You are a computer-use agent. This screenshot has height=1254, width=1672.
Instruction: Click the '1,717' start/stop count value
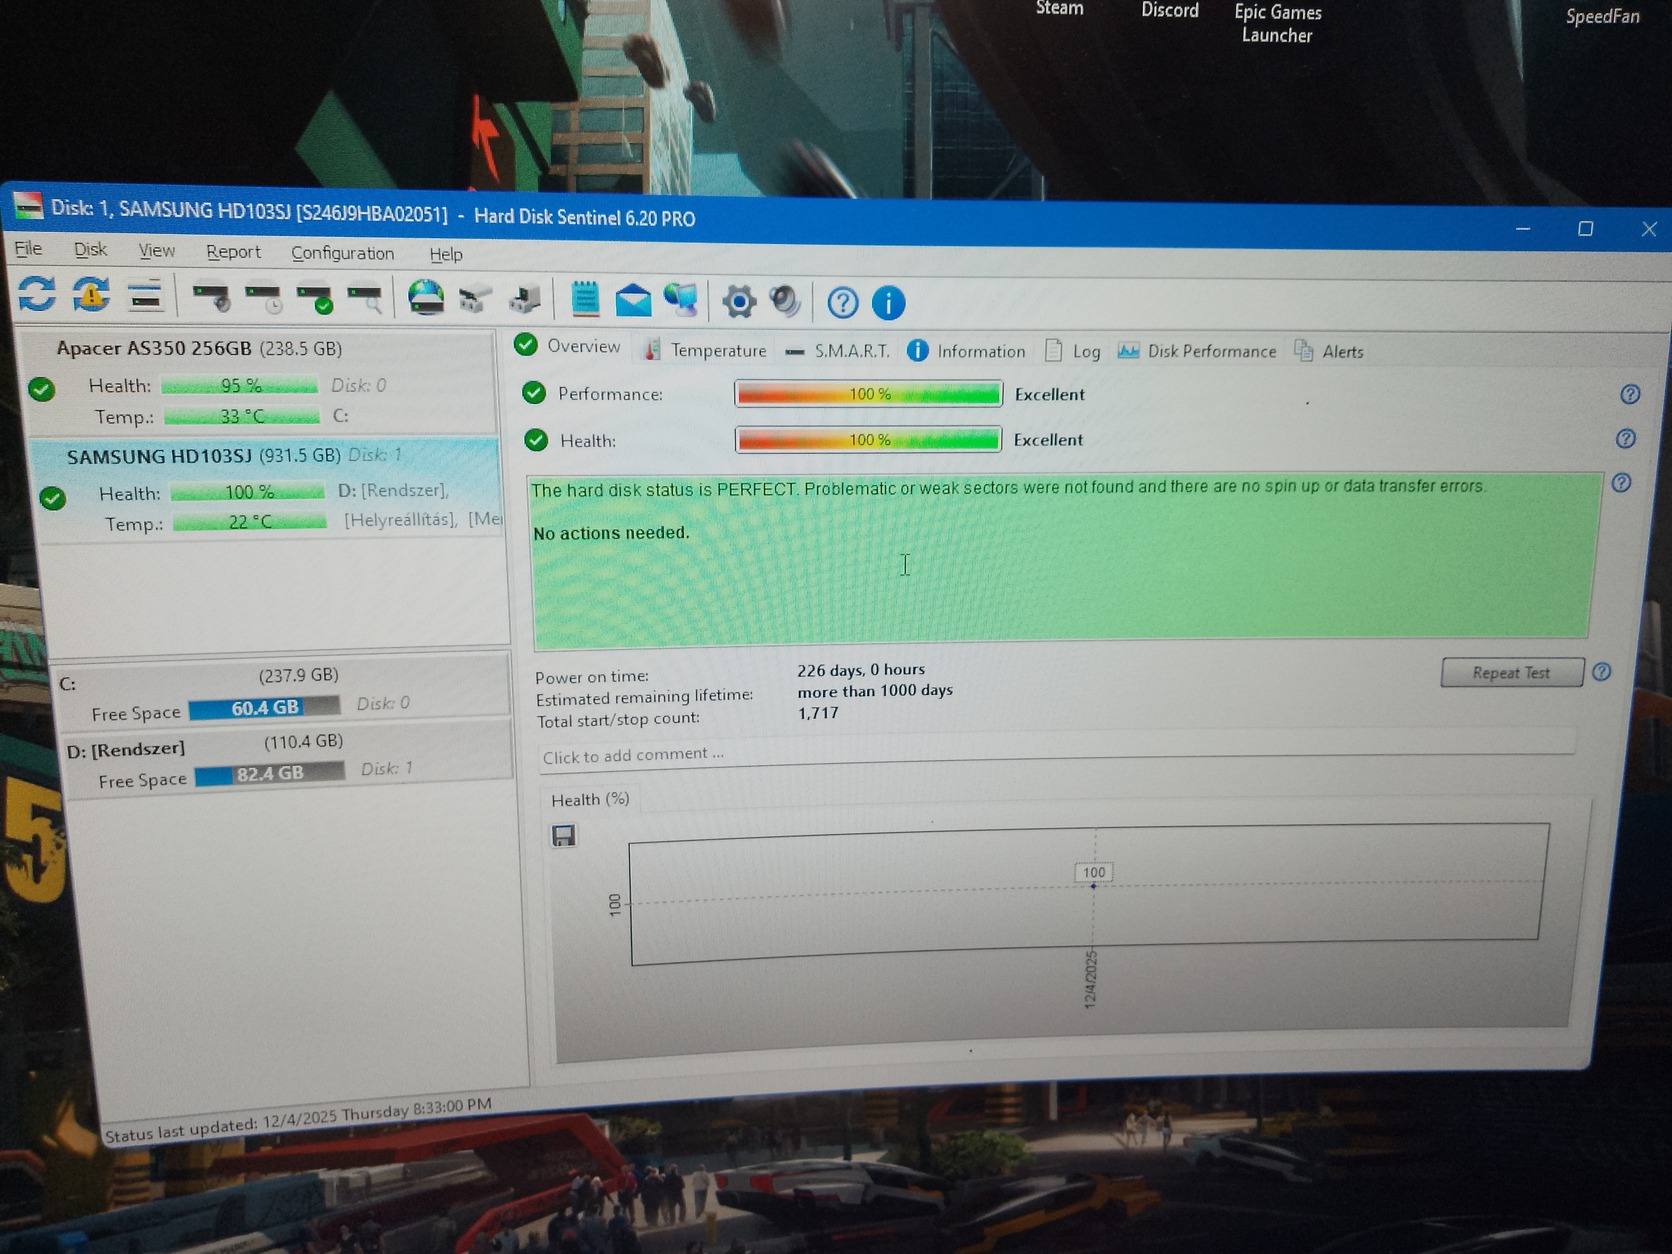point(818,713)
